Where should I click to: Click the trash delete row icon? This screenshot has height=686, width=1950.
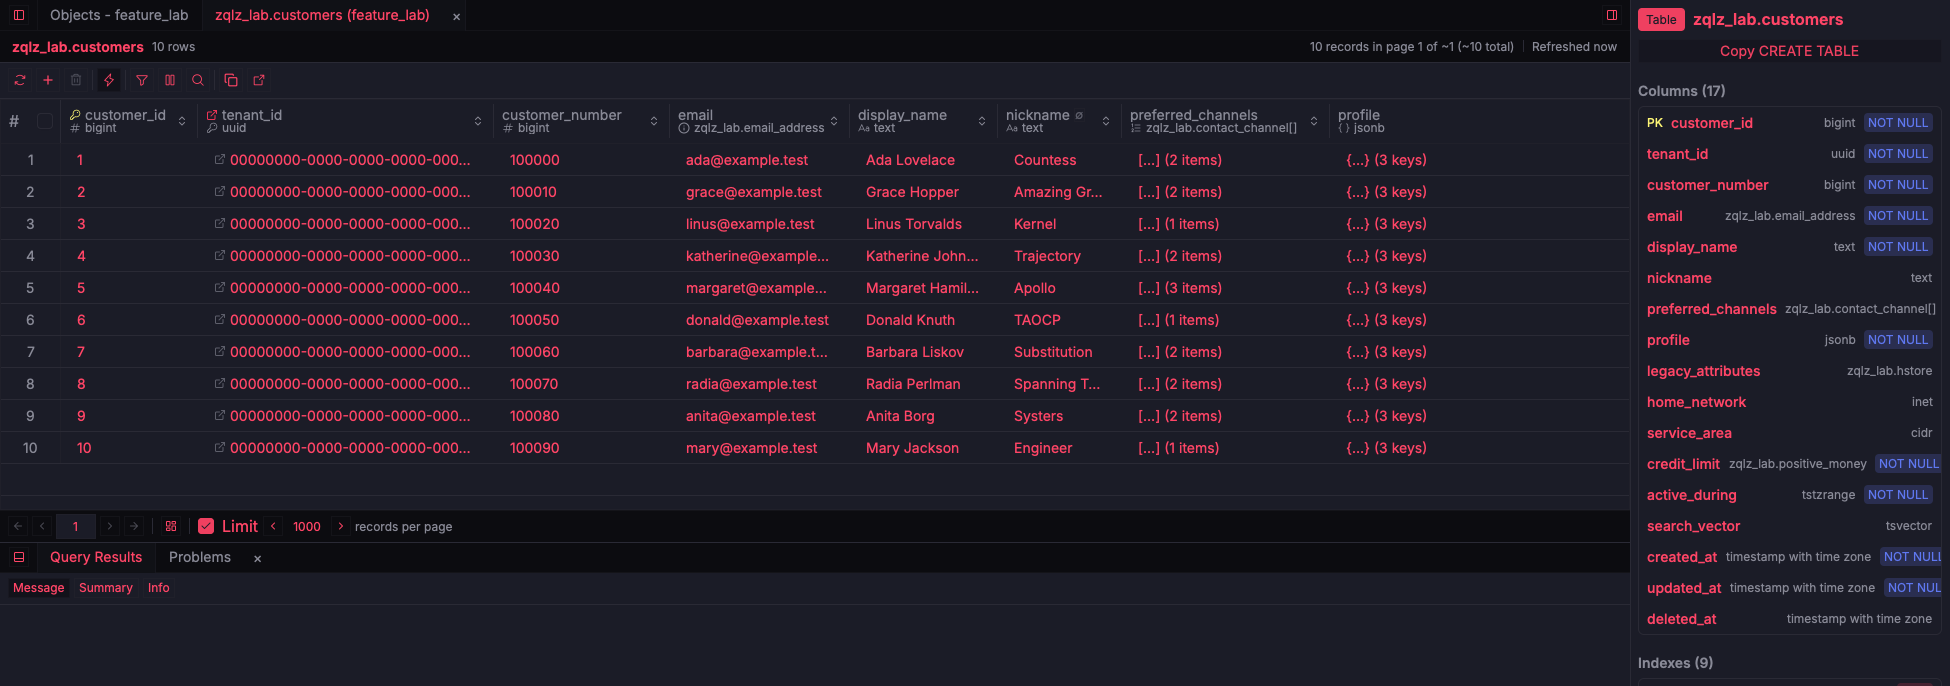76,80
